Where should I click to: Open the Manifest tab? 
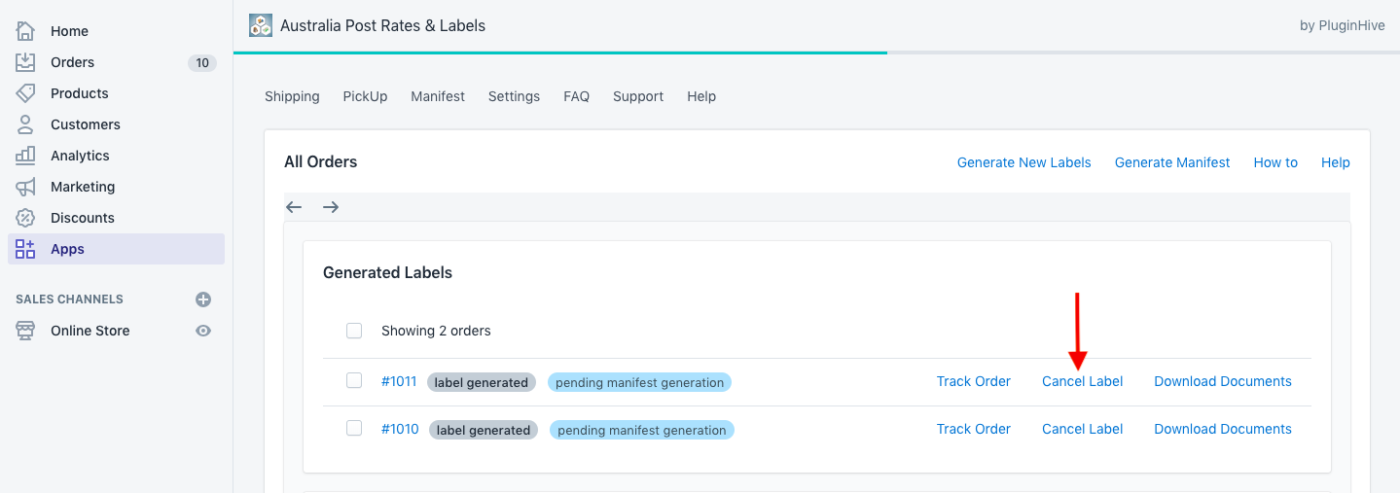click(438, 97)
